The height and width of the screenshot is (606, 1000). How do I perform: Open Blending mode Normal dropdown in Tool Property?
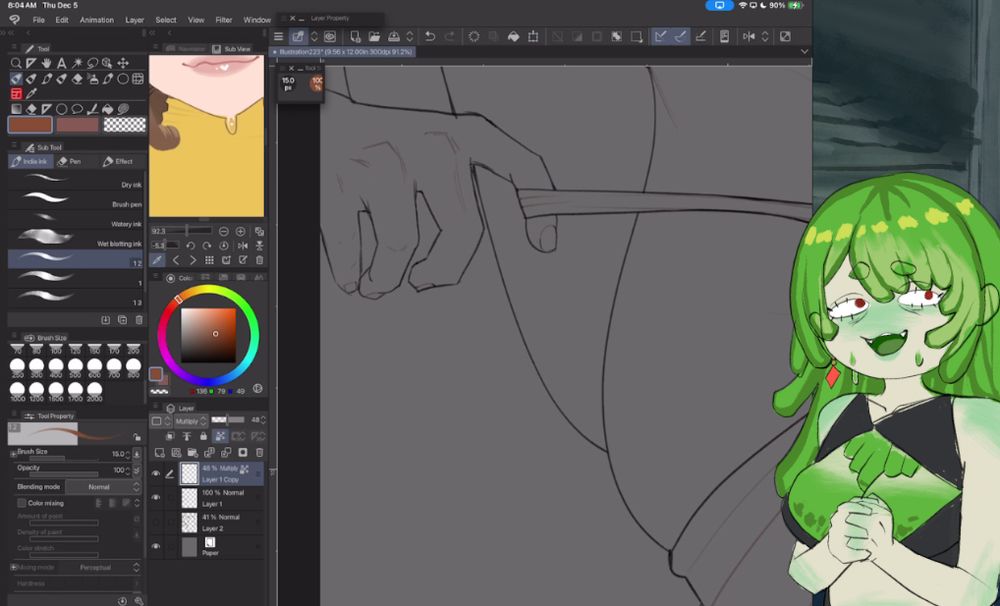pos(103,487)
